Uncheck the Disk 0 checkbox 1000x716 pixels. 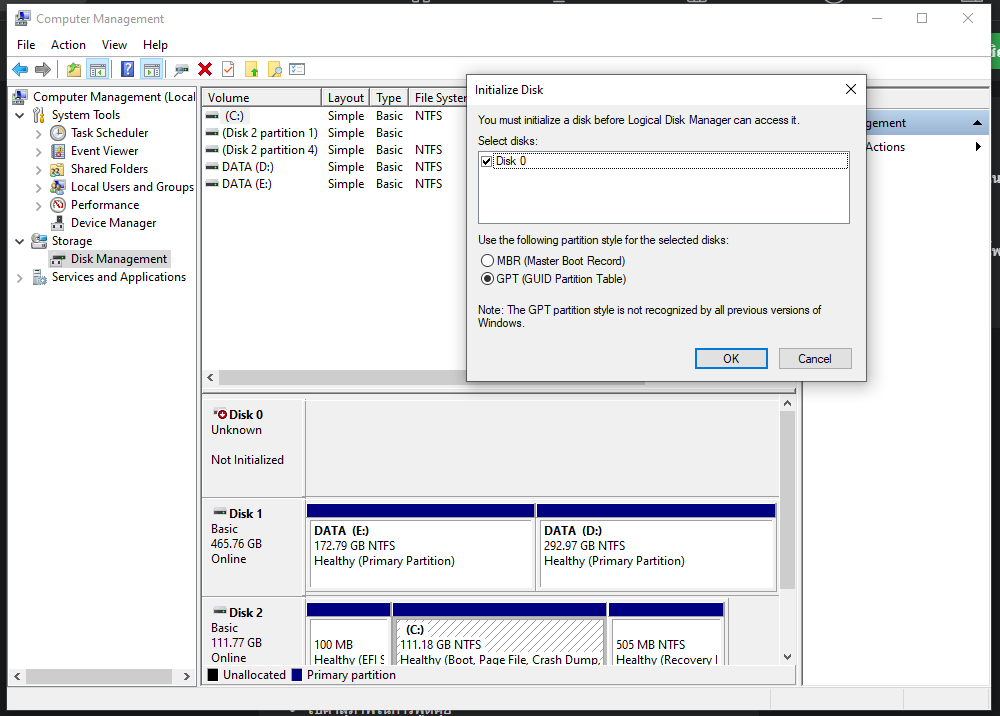coord(487,161)
